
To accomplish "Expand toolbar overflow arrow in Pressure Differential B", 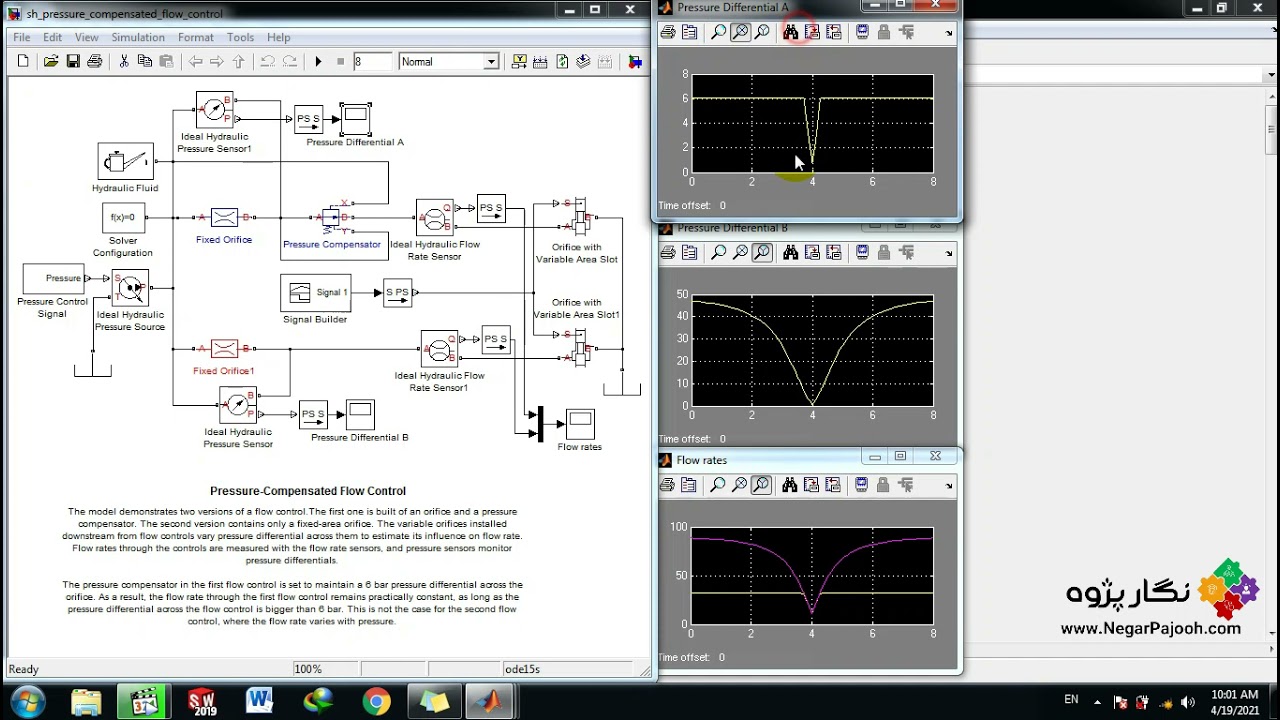I will (948, 254).
